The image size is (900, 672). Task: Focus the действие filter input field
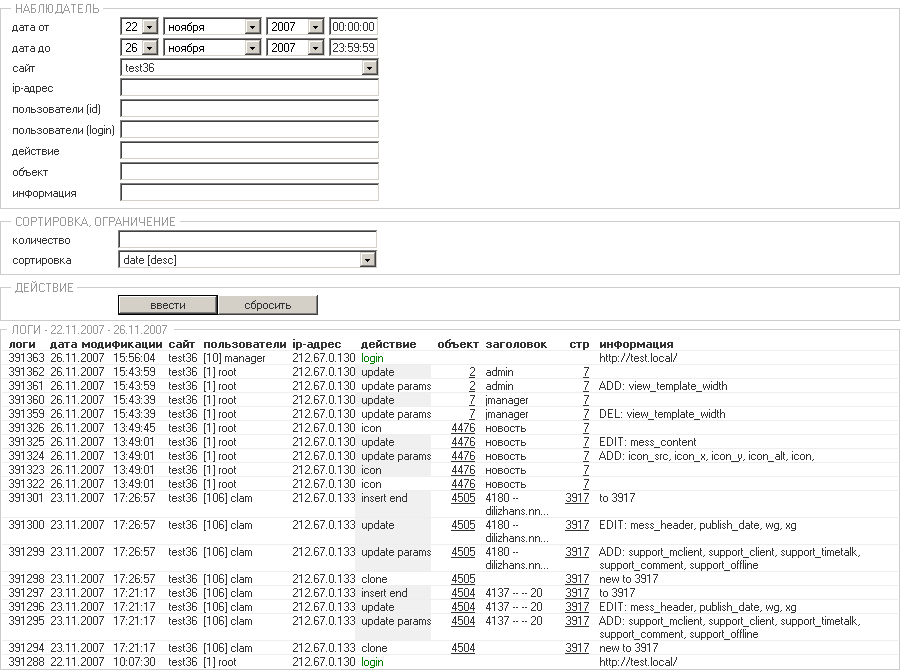tap(250, 151)
